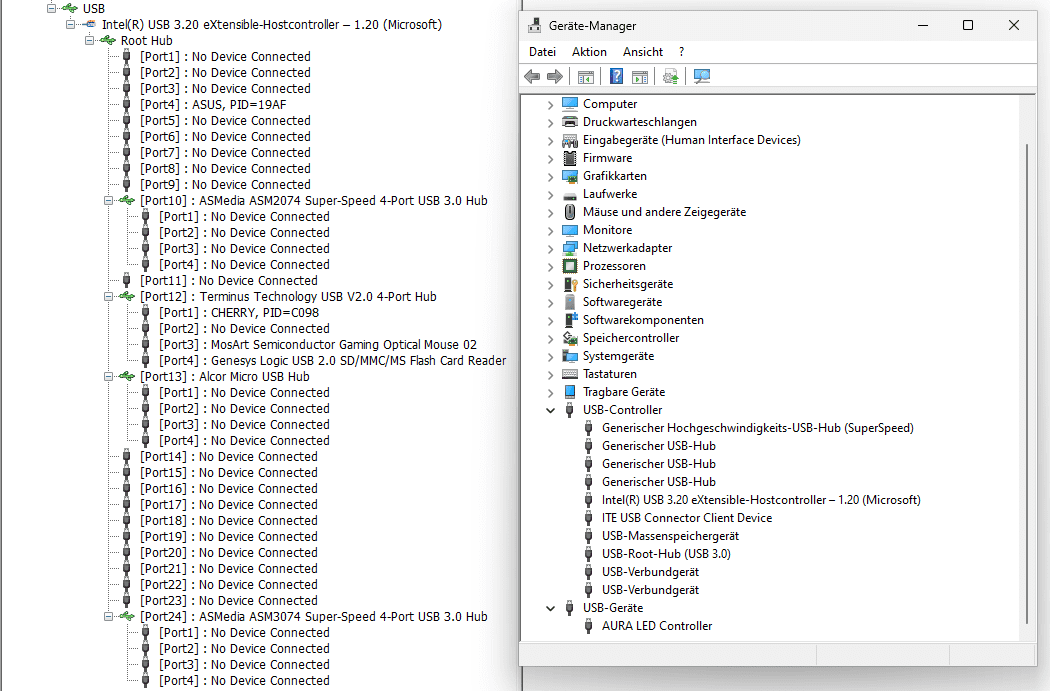Image resolution: width=1050 pixels, height=691 pixels.
Task: Expand the Systemgeräte category
Action: [x=550, y=356]
